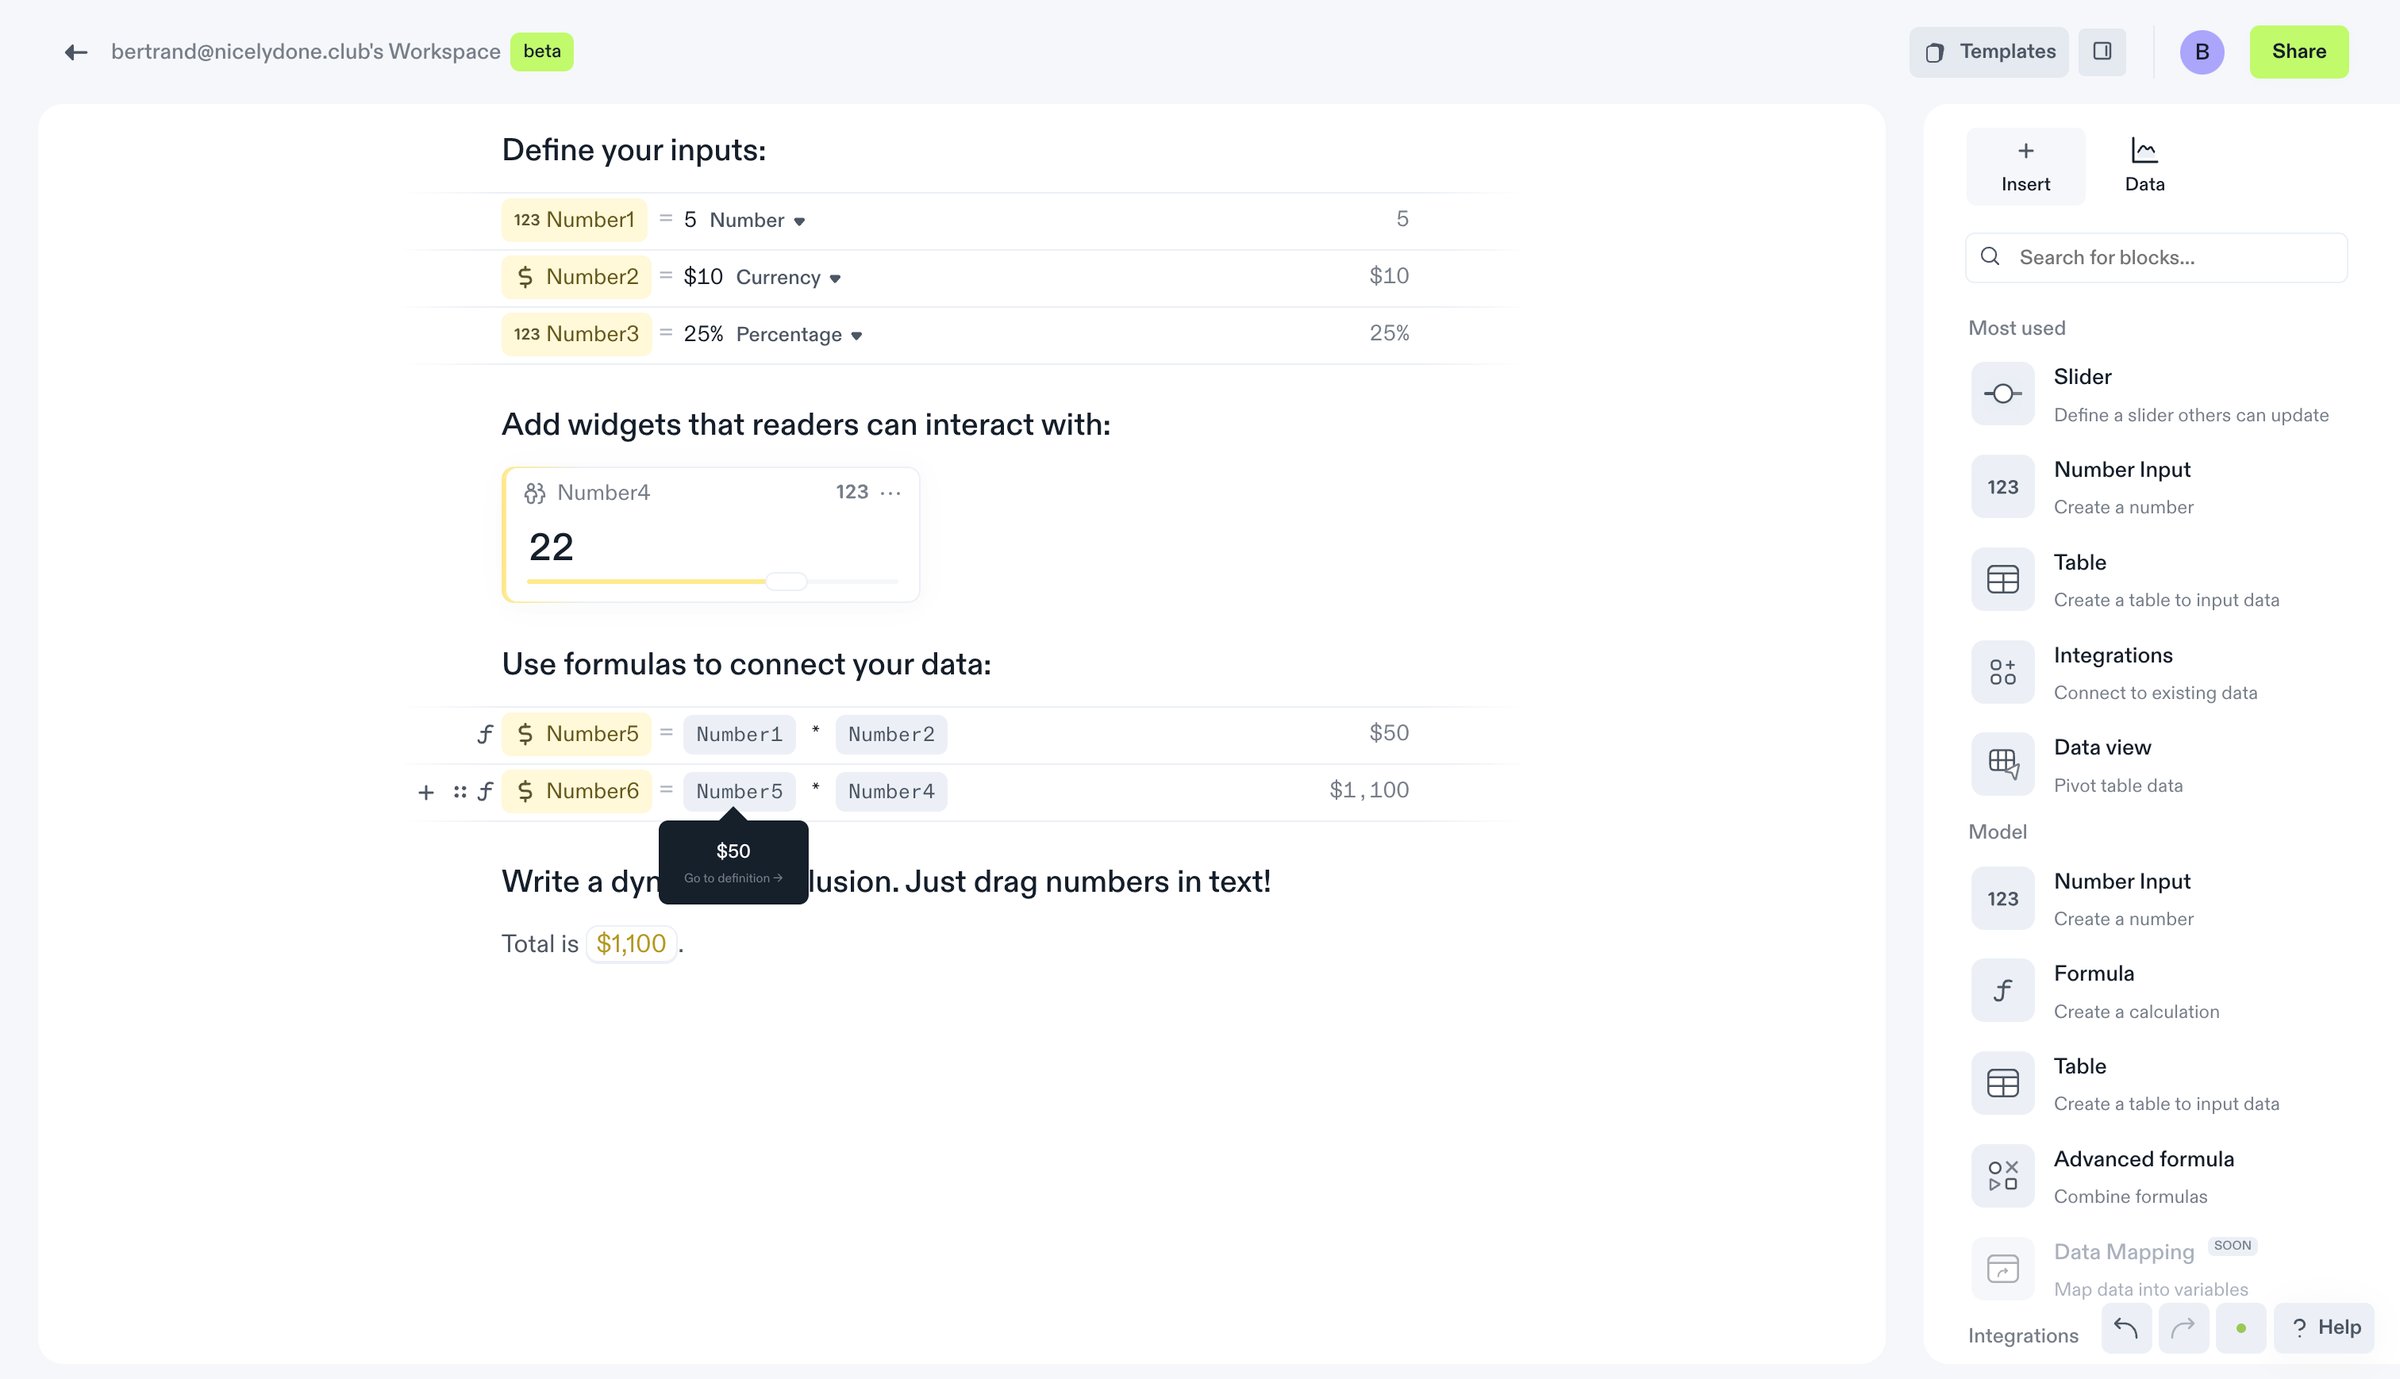Click the undo arrow icon
2400x1379 pixels.
(x=2126, y=1327)
